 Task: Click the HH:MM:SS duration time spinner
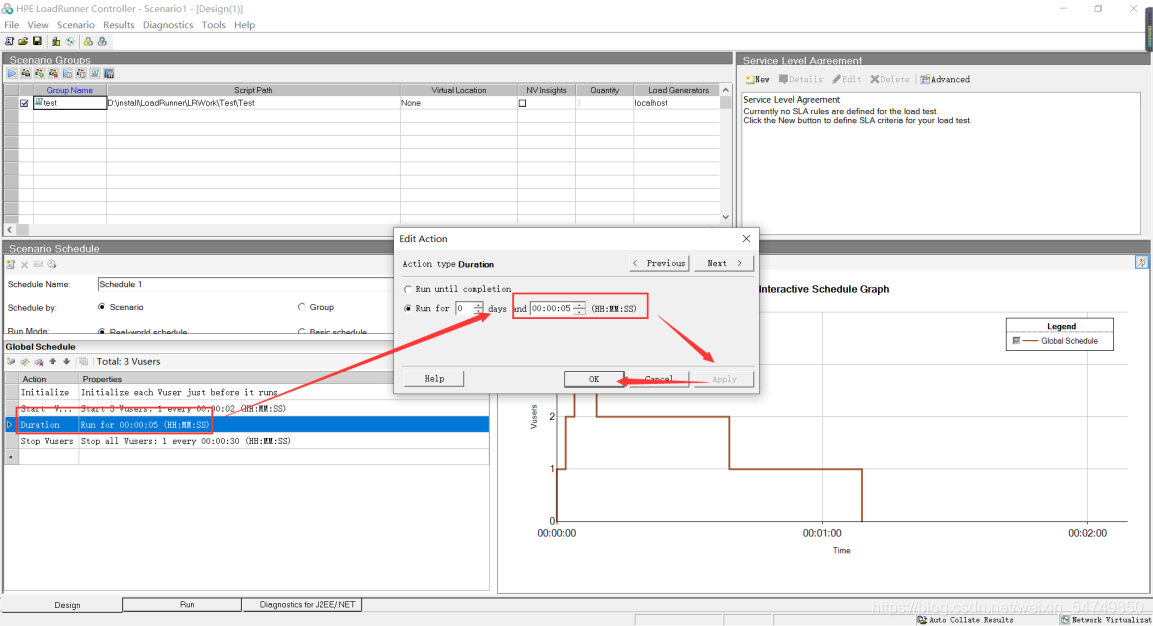click(579, 309)
